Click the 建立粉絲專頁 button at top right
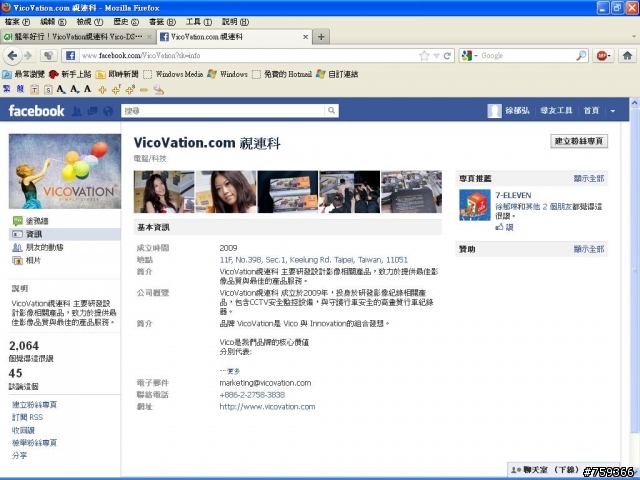The height and width of the screenshot is (480, 640). (579, 141)
